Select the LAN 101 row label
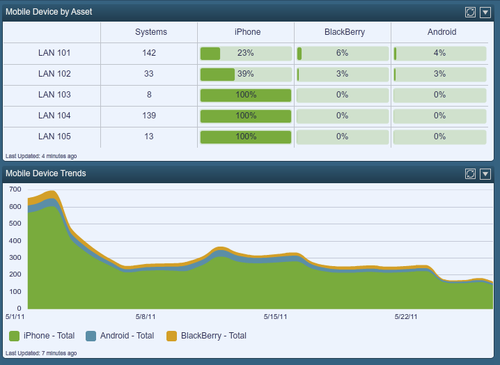The width and height of the screenshot is (500, 365). [x=54, y=53]
